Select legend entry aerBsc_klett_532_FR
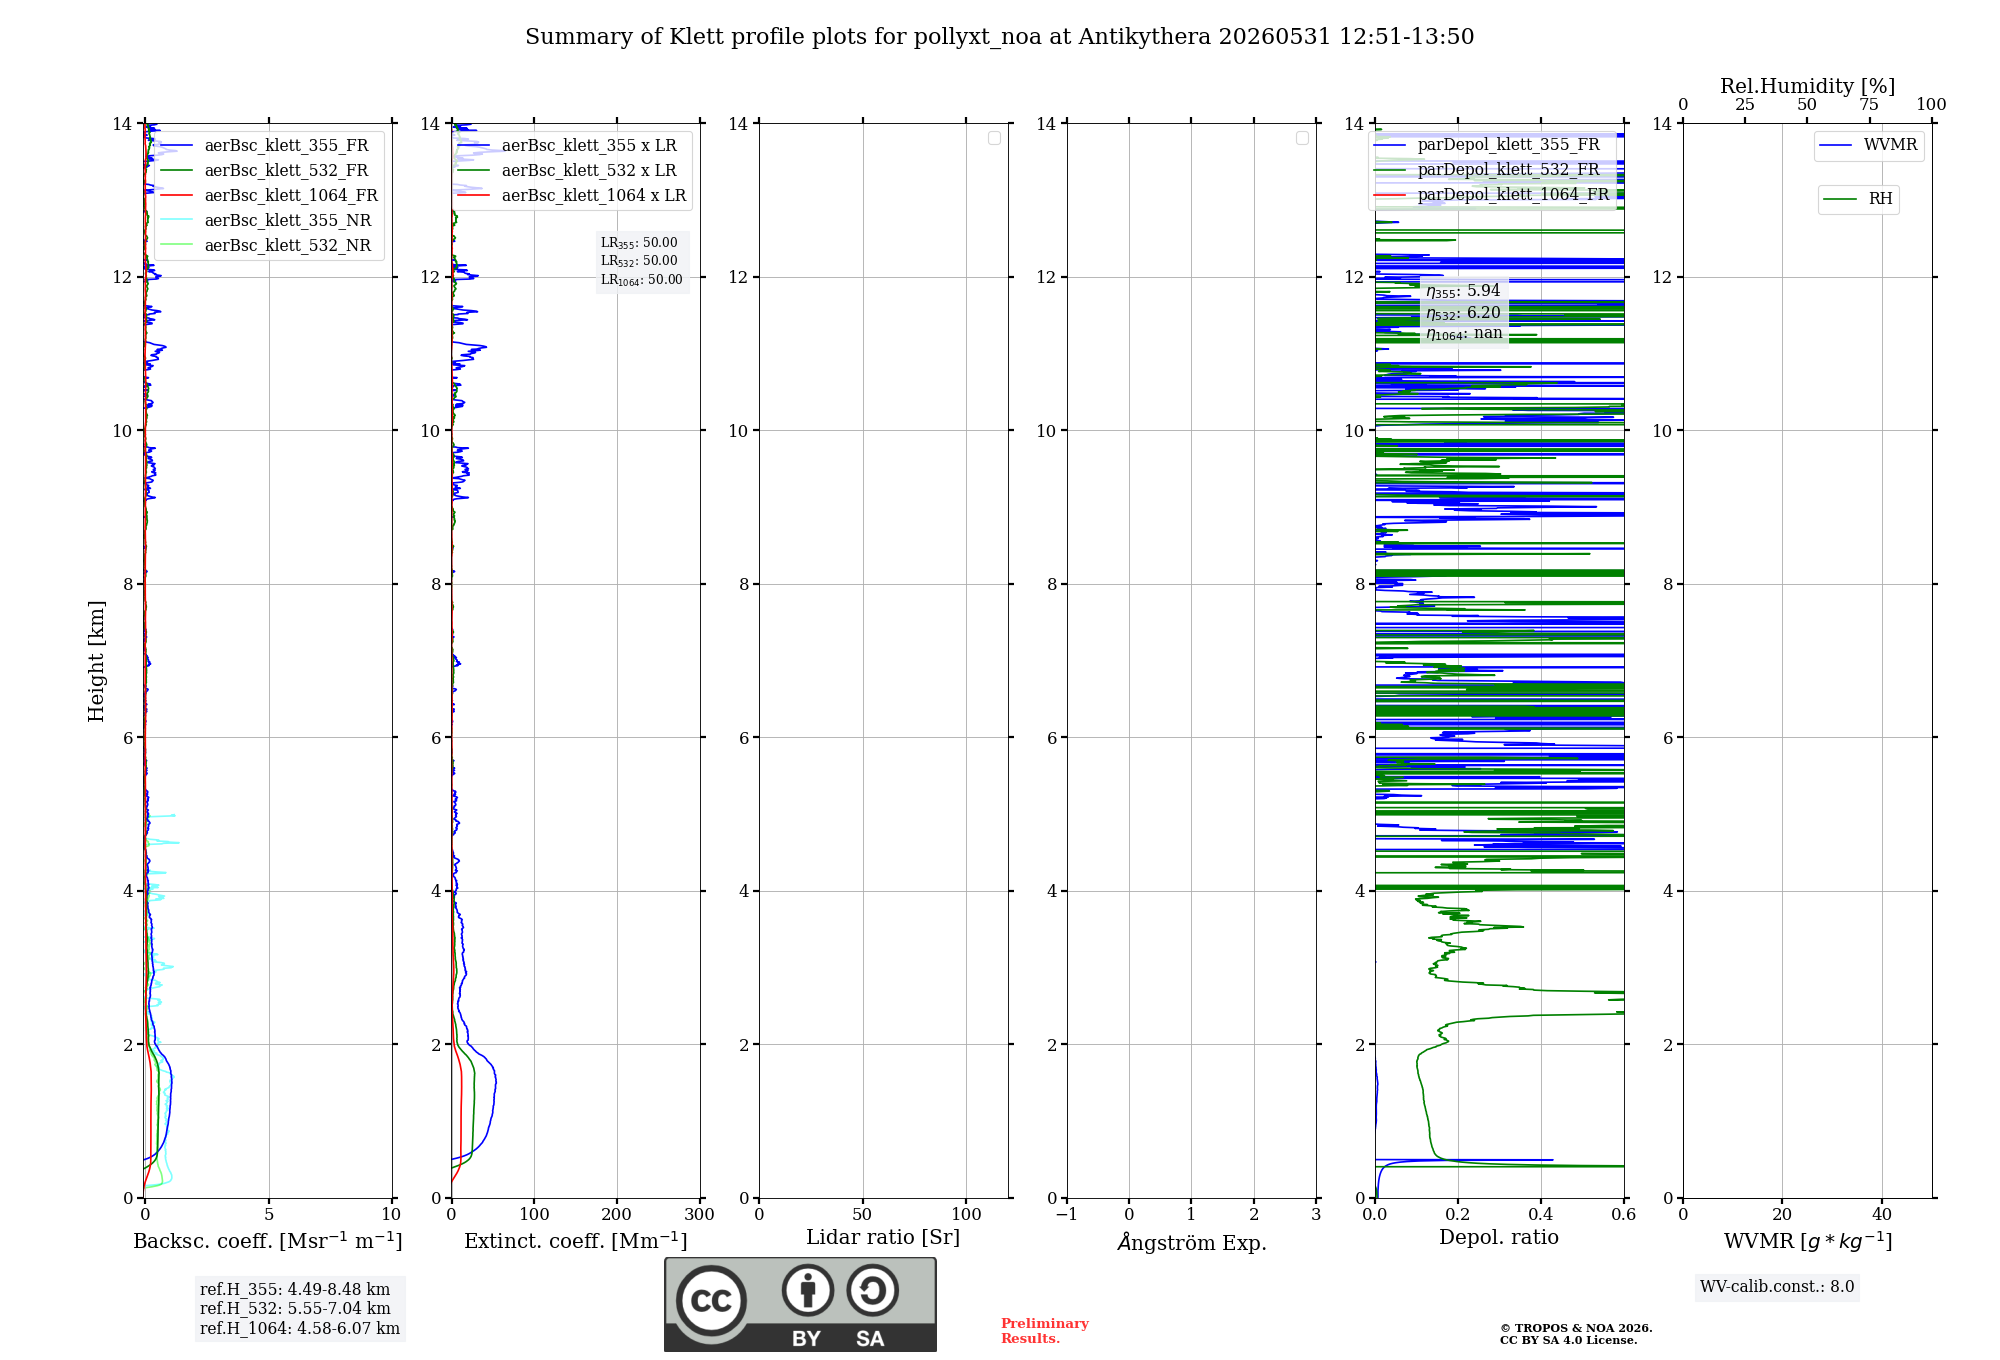The height and width of the screenshot is (1360, 2000). point(268,170)
